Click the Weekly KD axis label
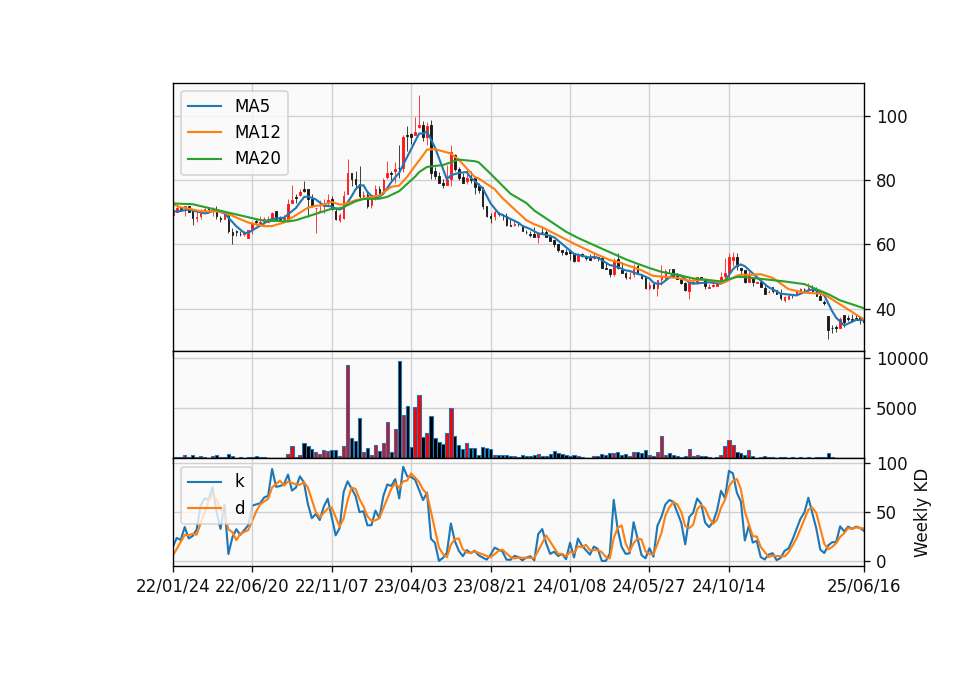The height and width of the screenshot is (690, 960). 921,513
